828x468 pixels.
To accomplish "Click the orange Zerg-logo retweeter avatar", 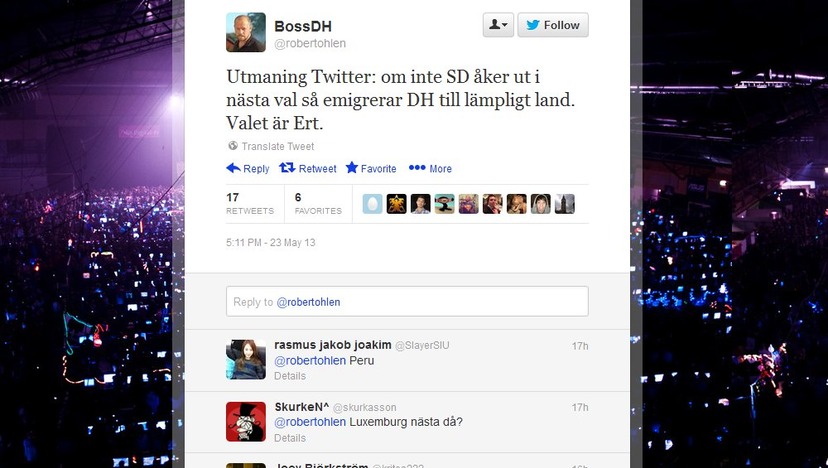I will (x=397, y=204).
